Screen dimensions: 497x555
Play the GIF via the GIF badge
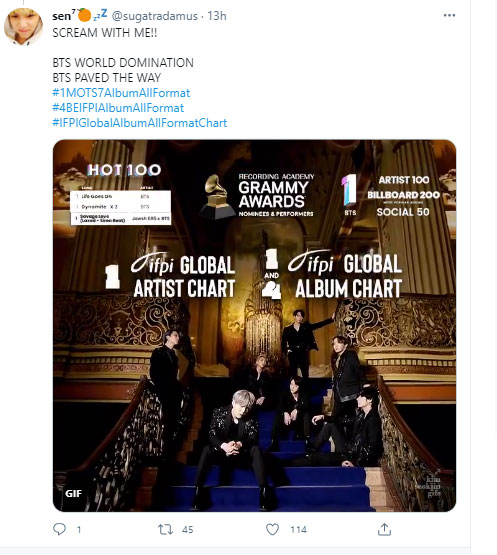pos(73,493)
